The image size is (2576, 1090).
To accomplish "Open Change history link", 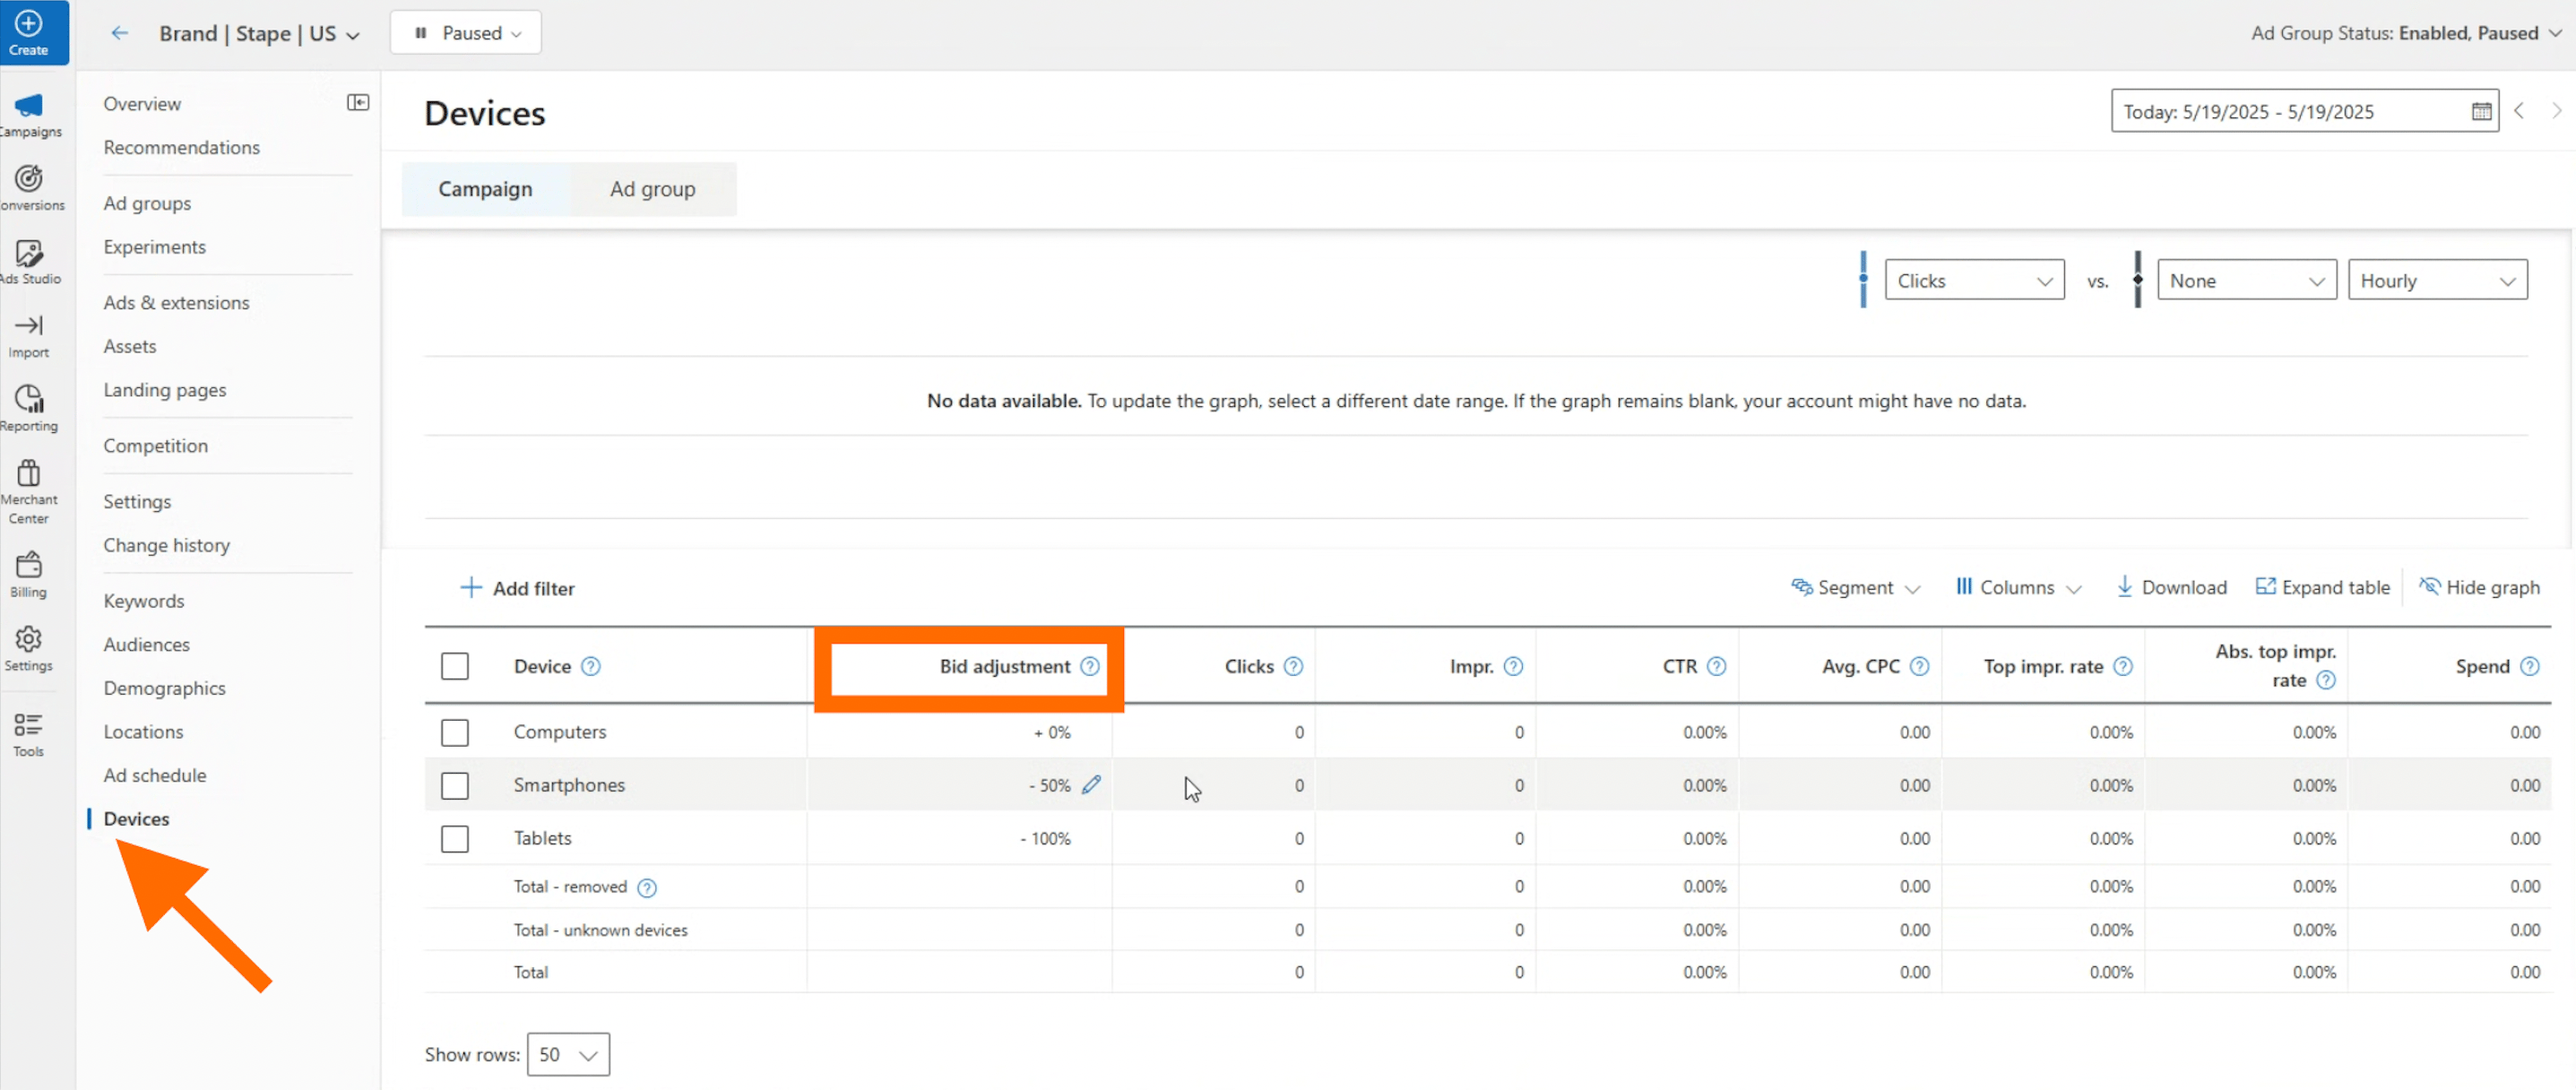I will click(166, 546).
